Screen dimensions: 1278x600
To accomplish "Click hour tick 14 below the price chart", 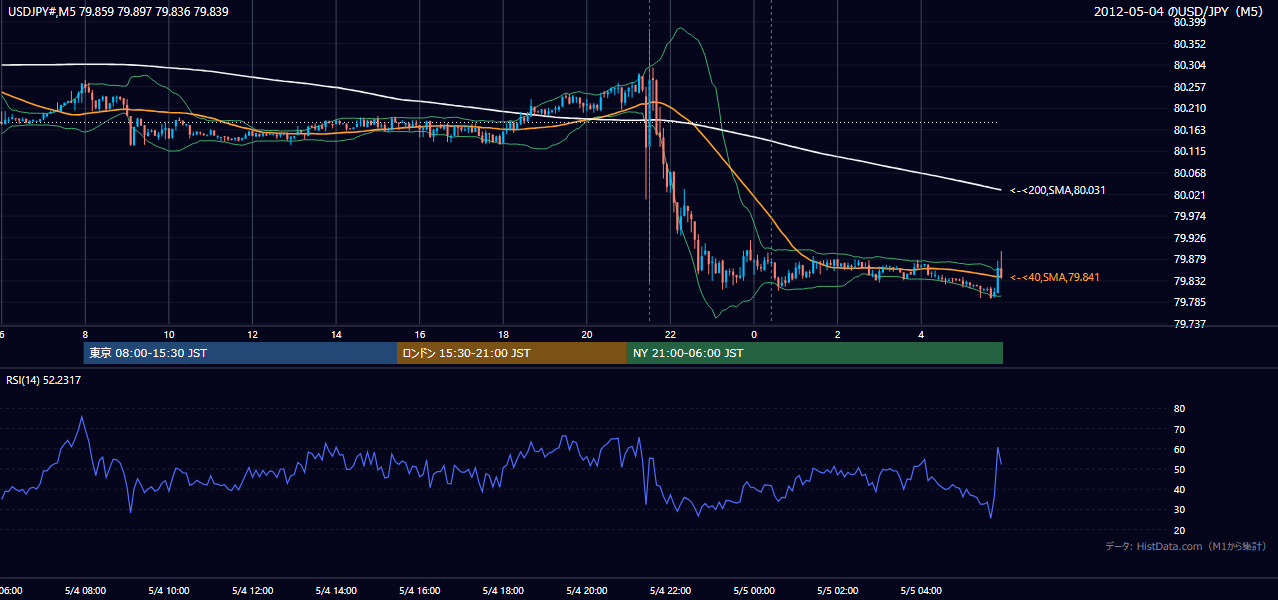I will point(336,334).
